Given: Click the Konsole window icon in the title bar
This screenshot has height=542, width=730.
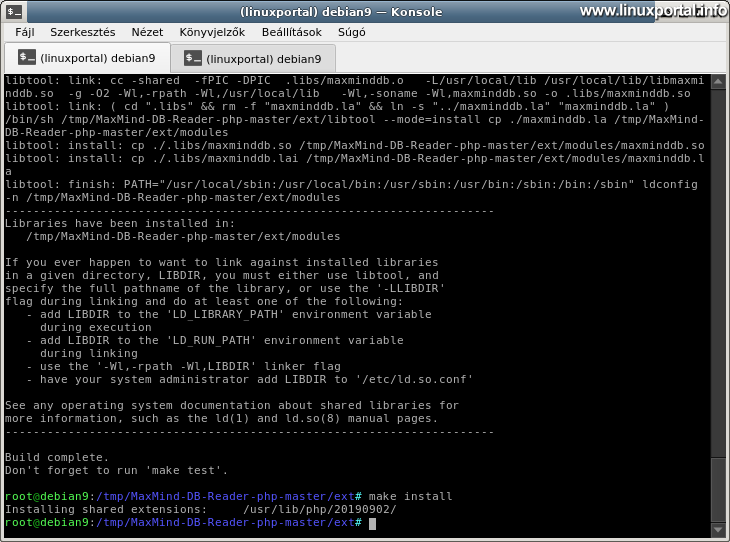Looking at the screenshot, I should 14,12.
